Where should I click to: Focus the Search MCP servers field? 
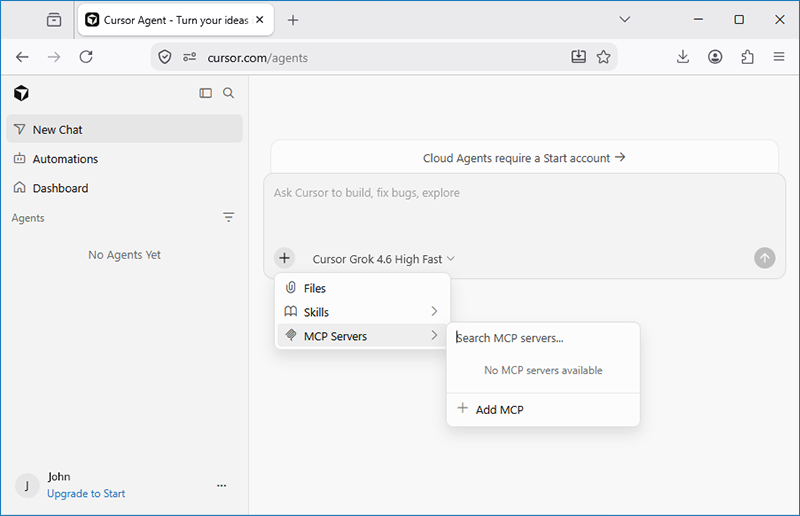543,338
